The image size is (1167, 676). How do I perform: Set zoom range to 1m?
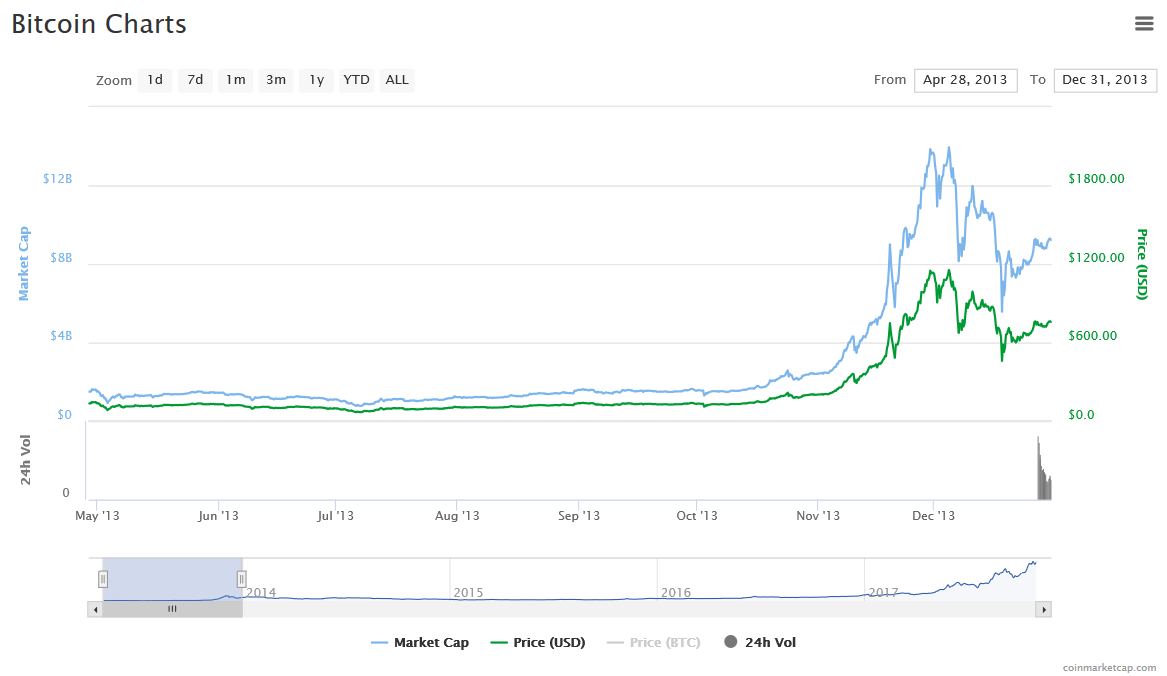pos(235,80)
